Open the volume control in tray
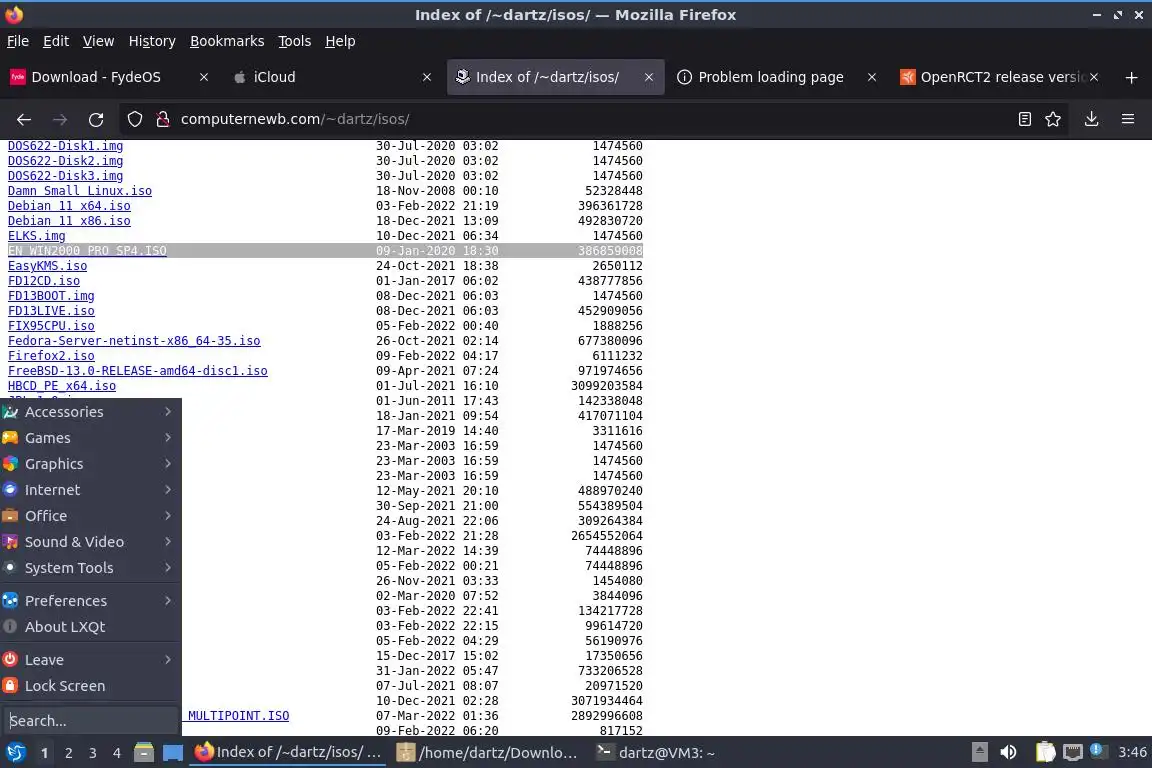Image resolution: width=1152 pixels, height=768 pixels. pos(1009,753)
